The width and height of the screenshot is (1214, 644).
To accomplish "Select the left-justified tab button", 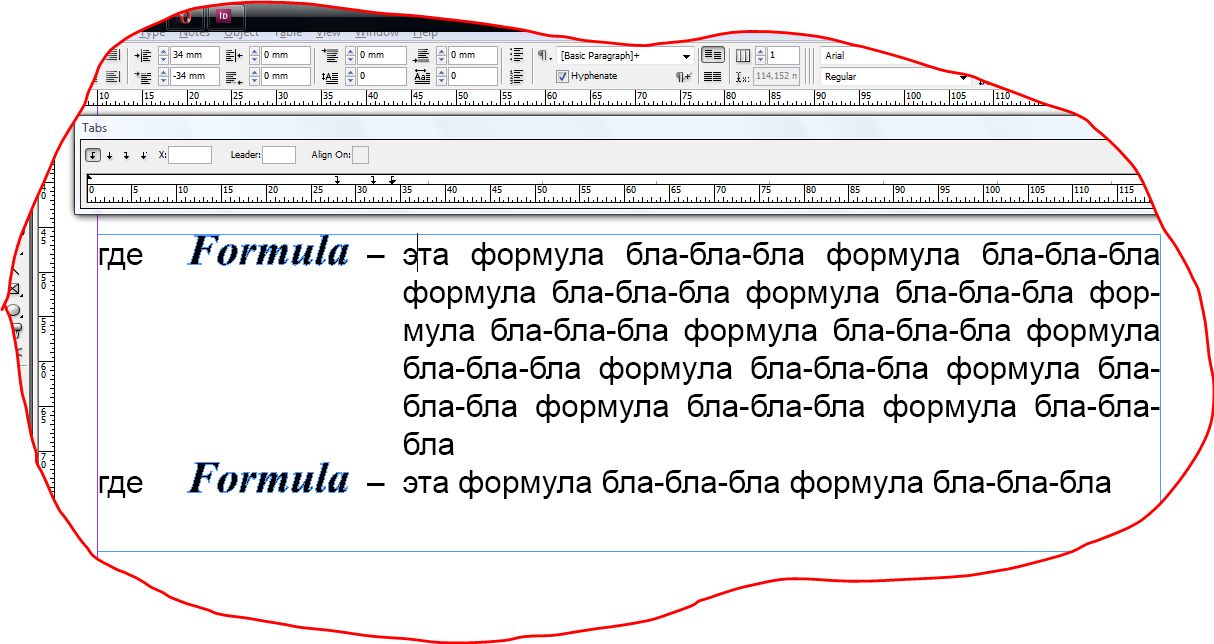I will tap(93, 155).
